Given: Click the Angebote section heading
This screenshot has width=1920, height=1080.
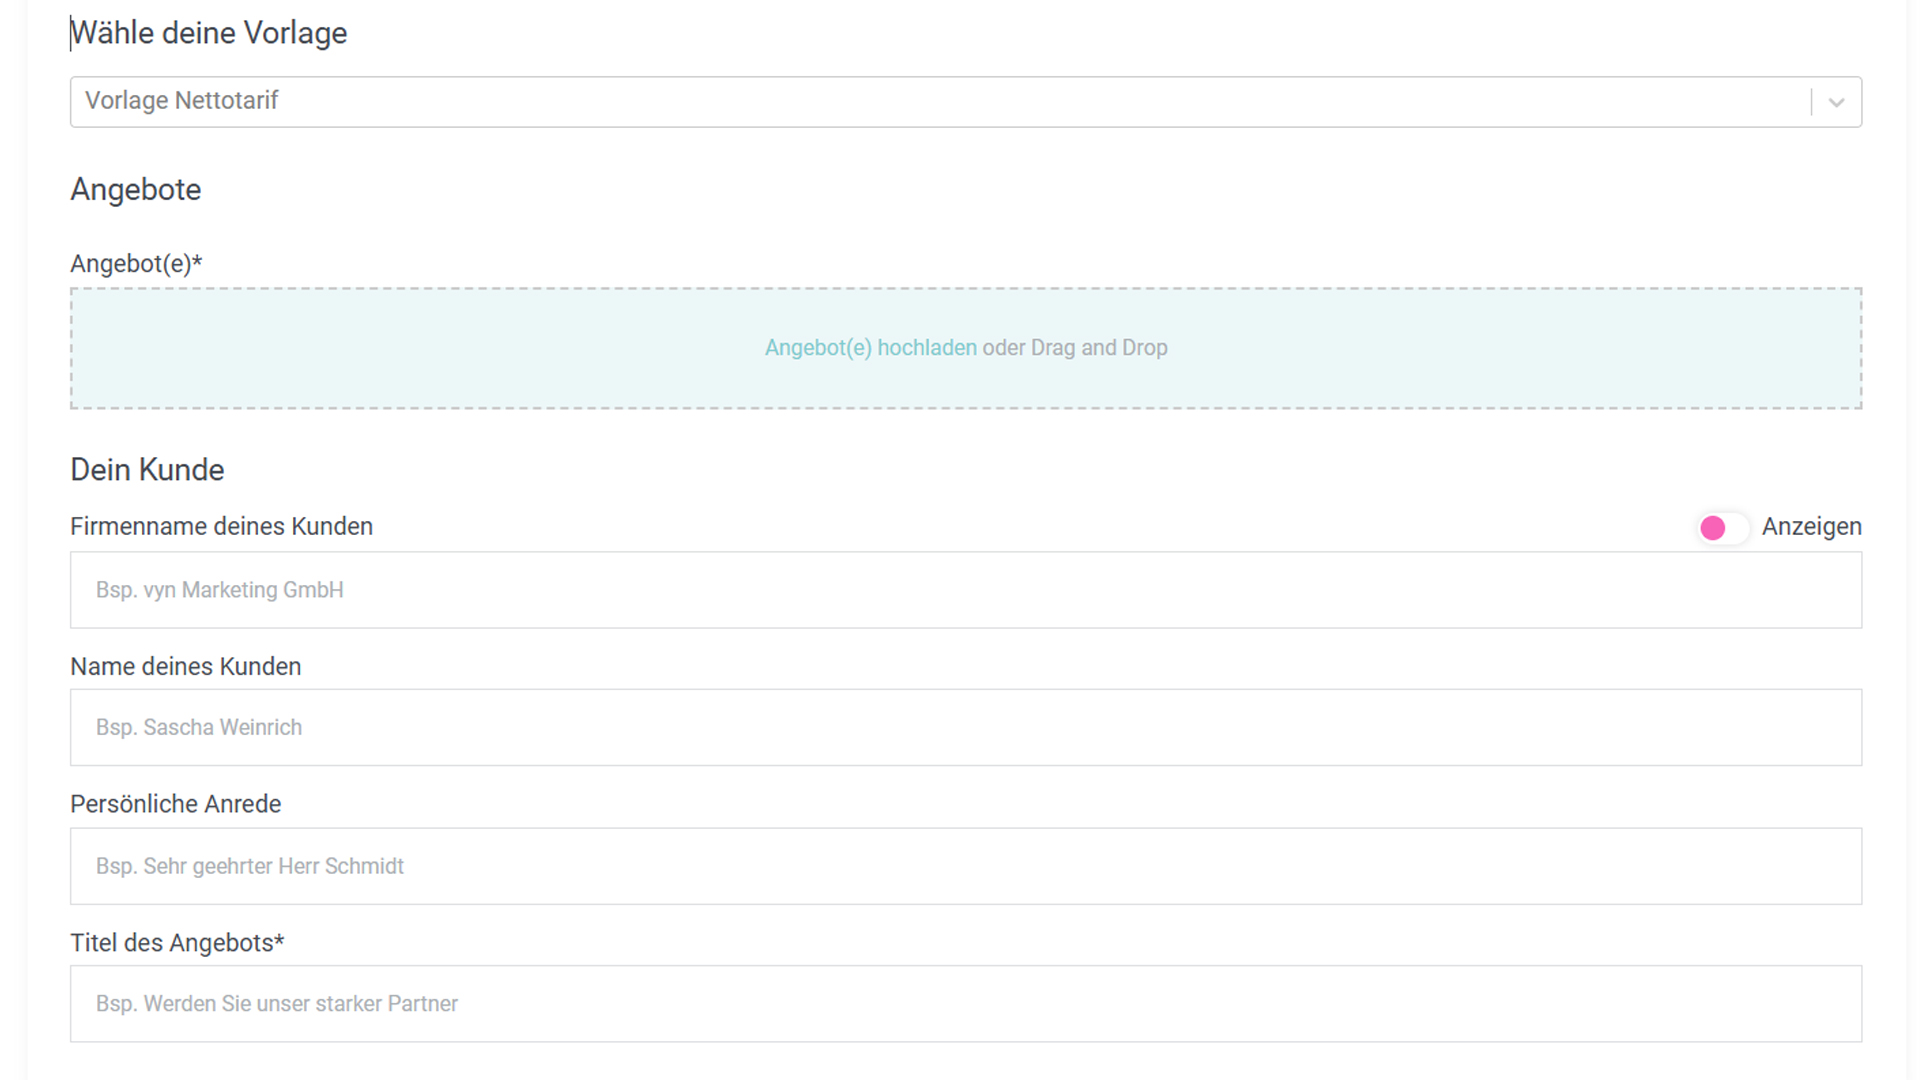Looking at the screenshot, I should pos(135,190).
